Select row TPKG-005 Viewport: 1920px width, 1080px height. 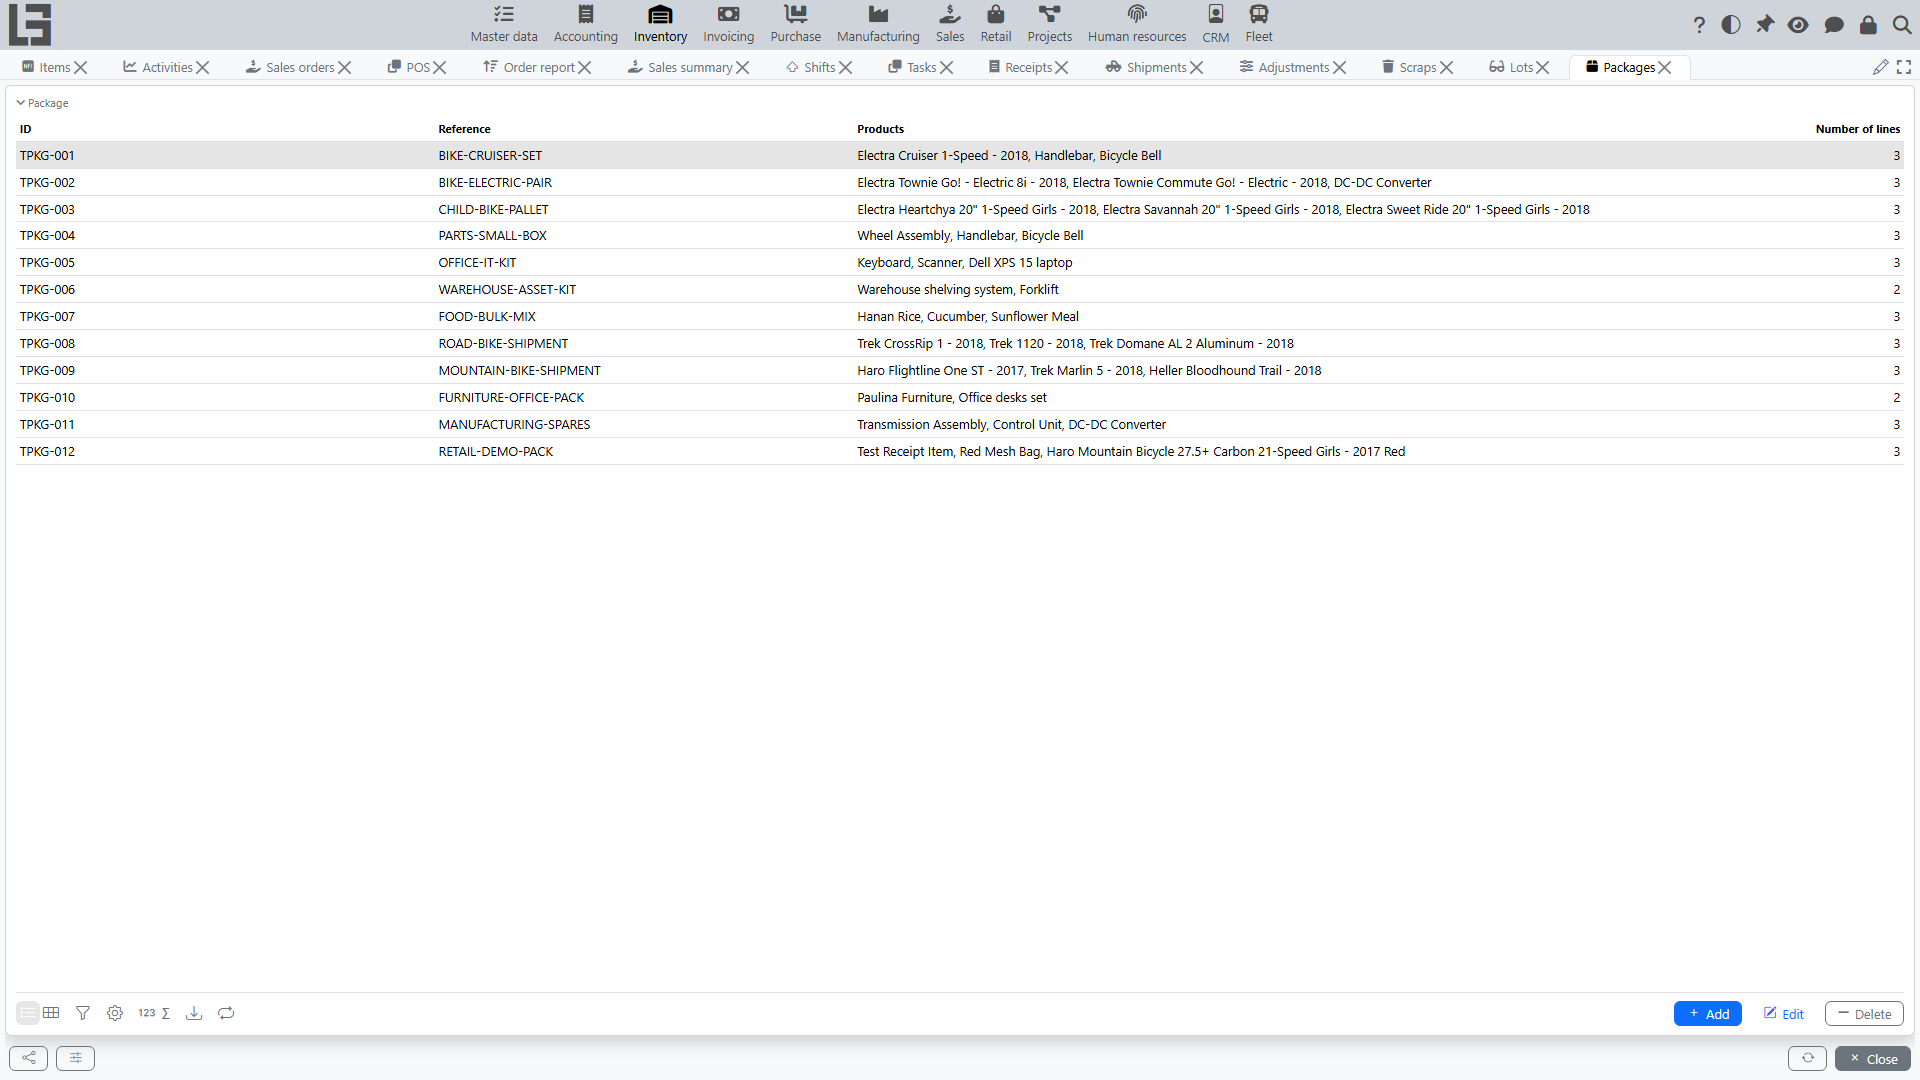pyautogui.click(x=960, y=262)
